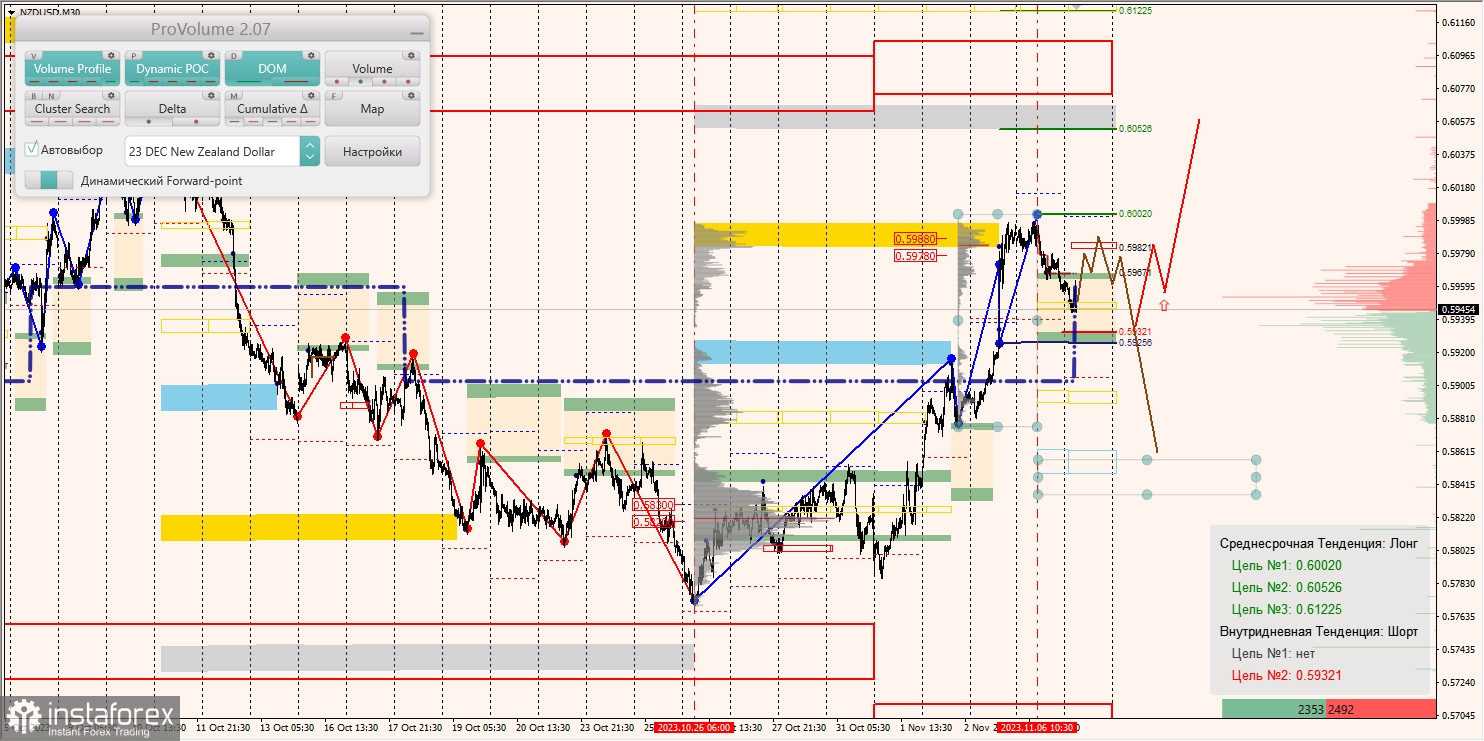1484x741 pixels.
Task: Open Volume gear settings
Action: point(411,55)
